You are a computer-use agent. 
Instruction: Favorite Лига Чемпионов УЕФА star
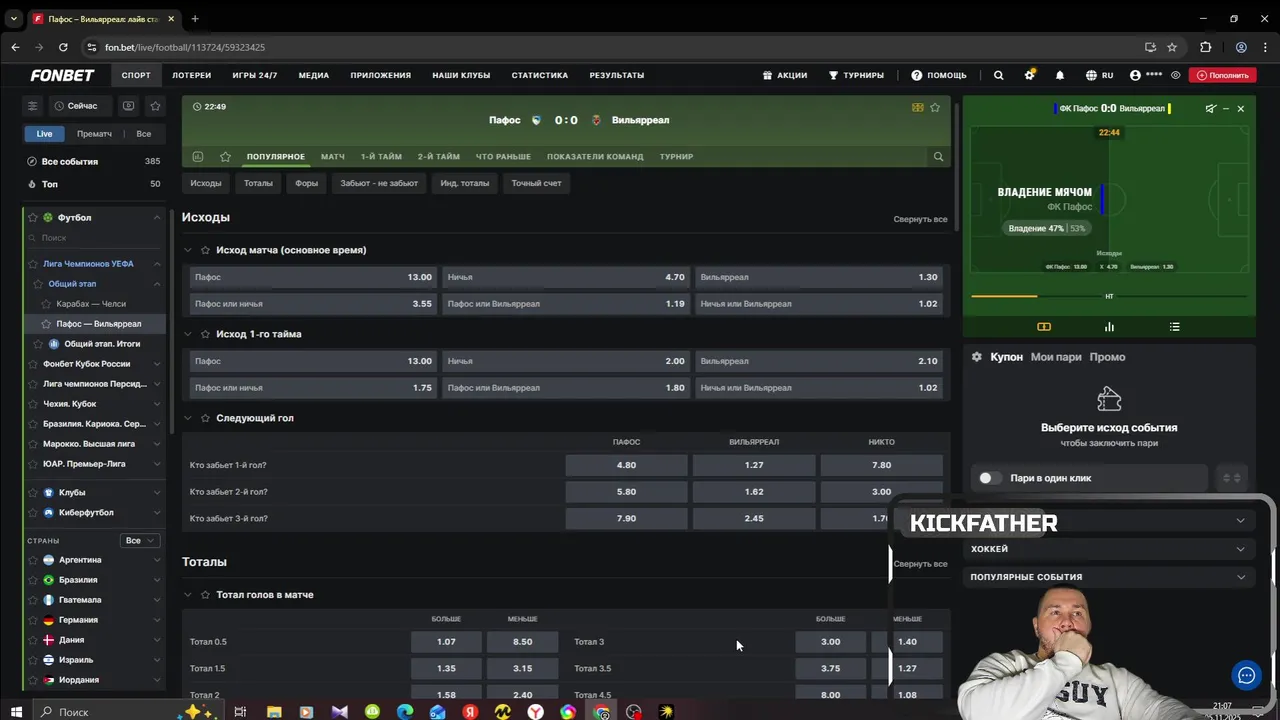tap(33, 264)
